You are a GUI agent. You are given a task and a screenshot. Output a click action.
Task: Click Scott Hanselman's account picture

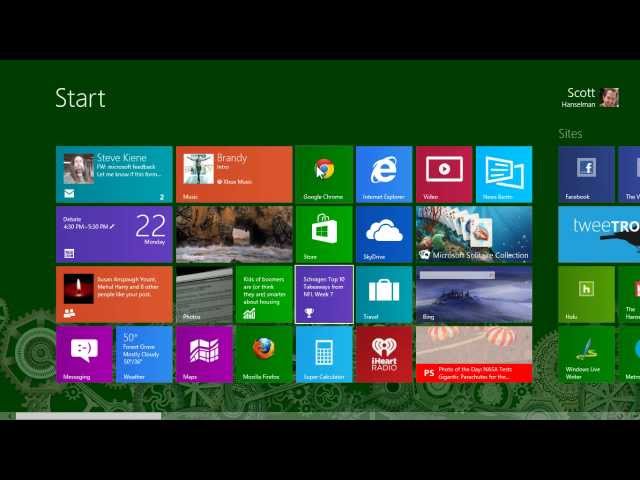point(610,98)
